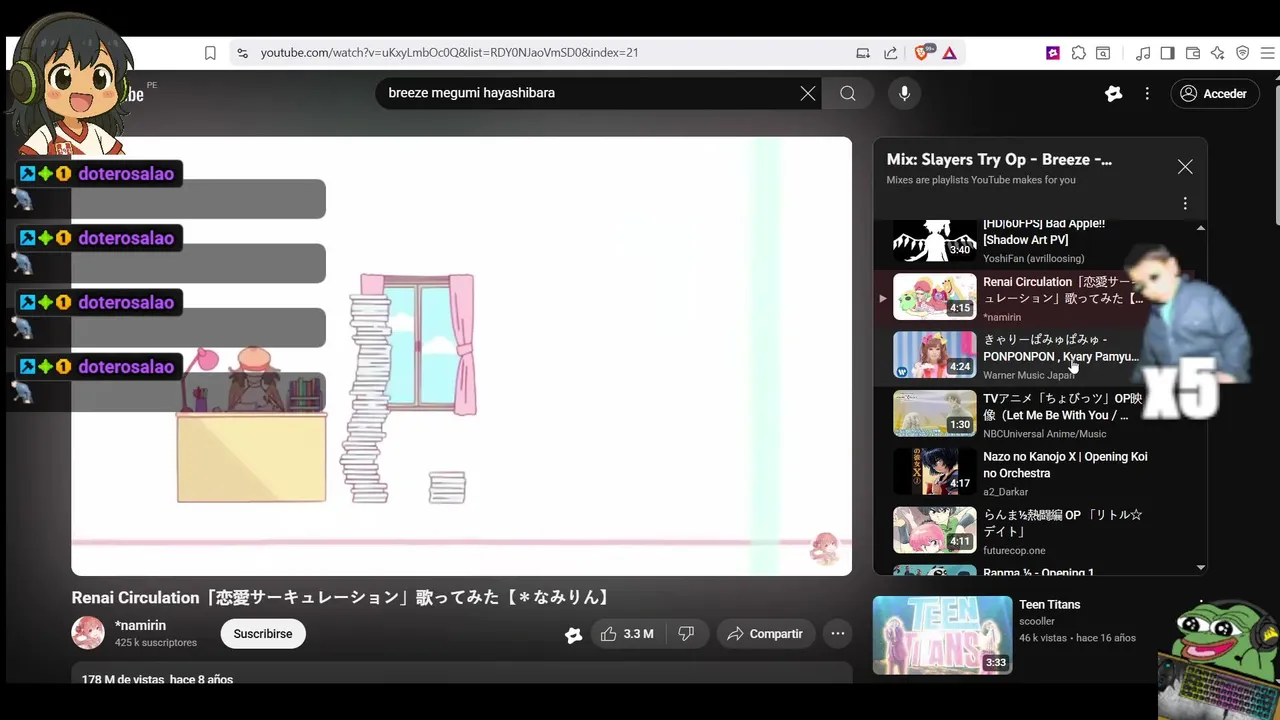Image resolution: width=1280 pixels, height=720 pixels.
Task: Select Renai Circulation playlist entry by namirin
Action: (x=1035, y=297)
